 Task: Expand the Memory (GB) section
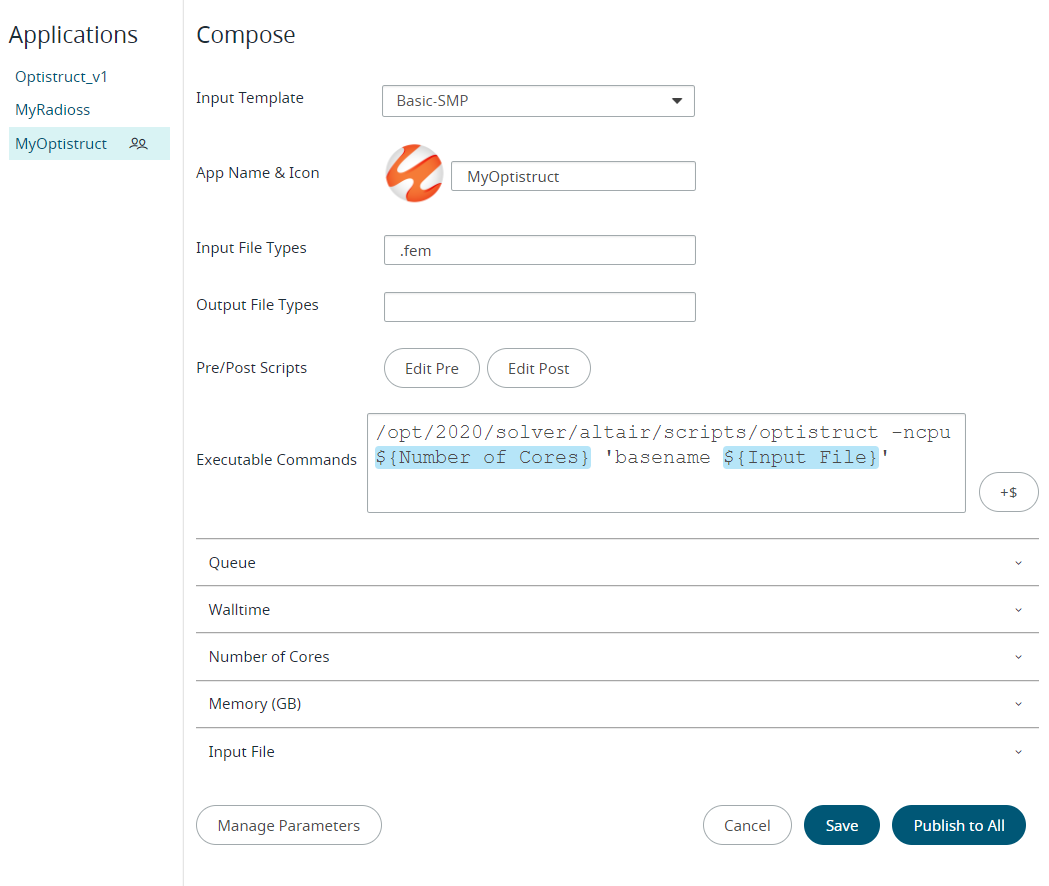click(617, 704)
